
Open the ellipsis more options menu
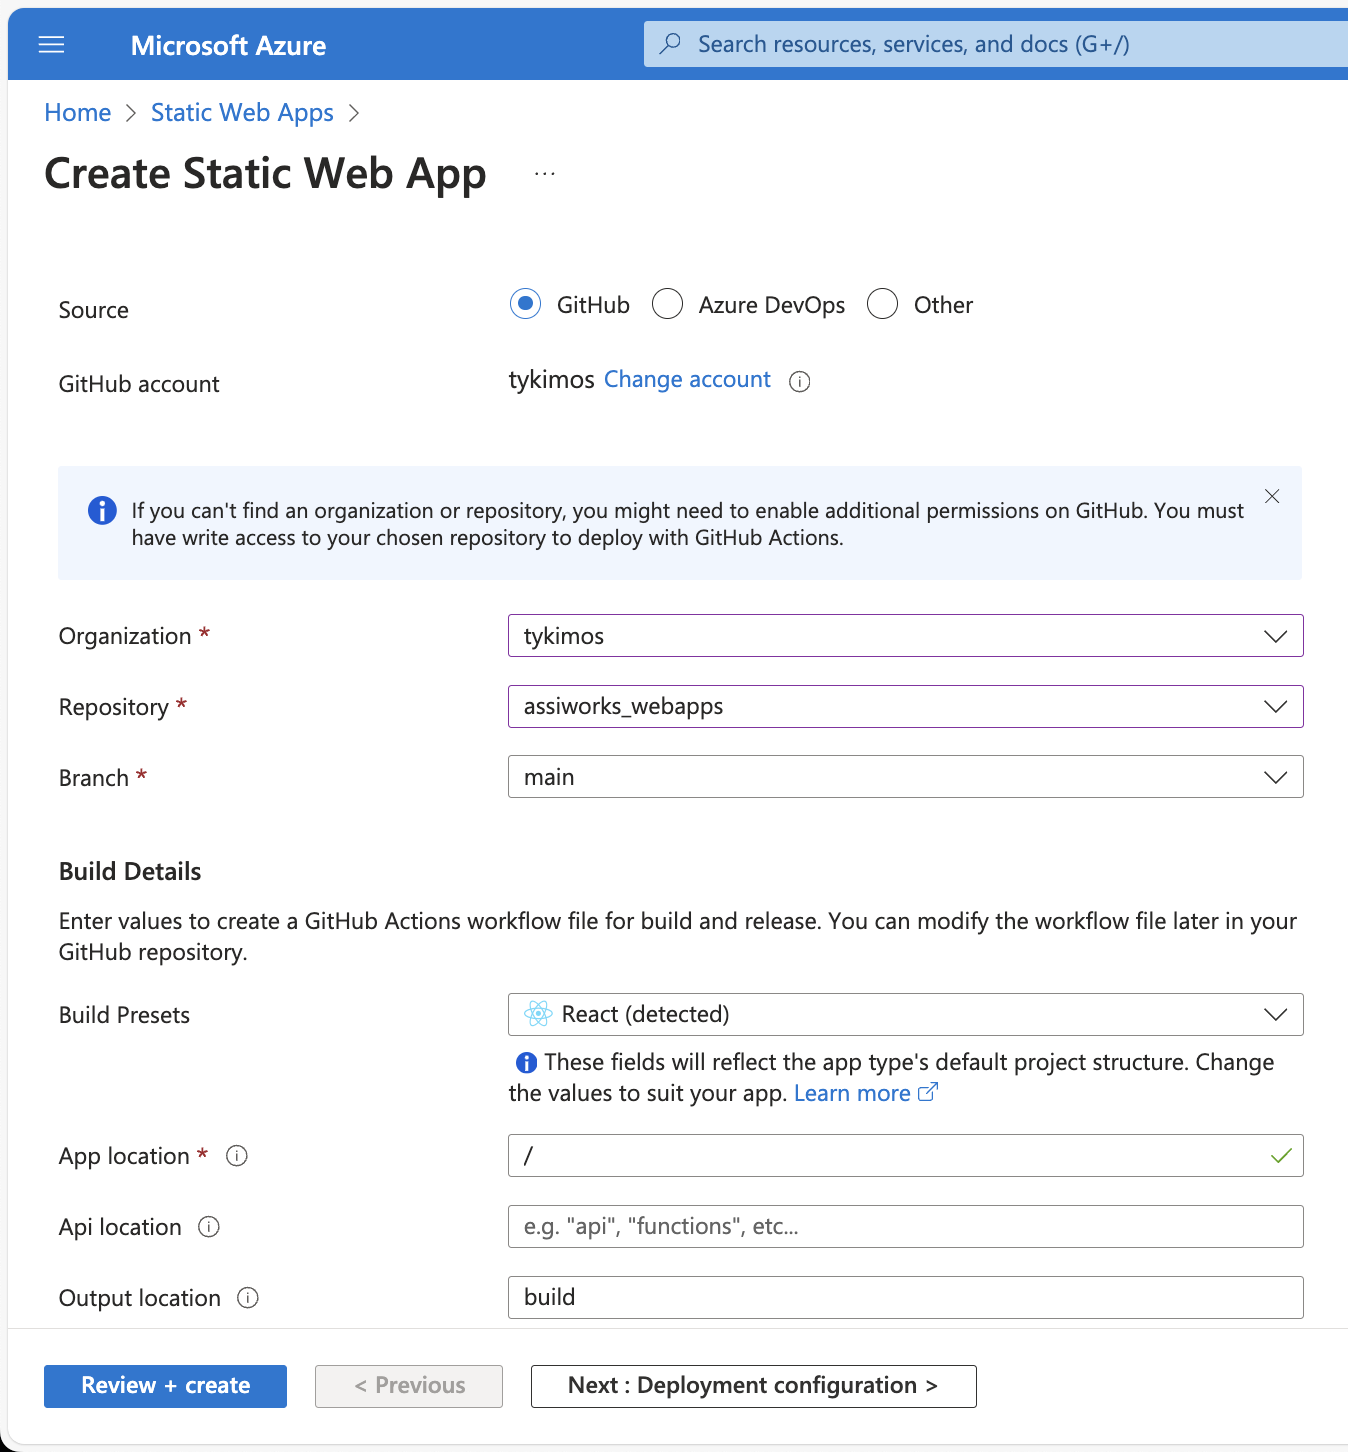coord(544,174)
